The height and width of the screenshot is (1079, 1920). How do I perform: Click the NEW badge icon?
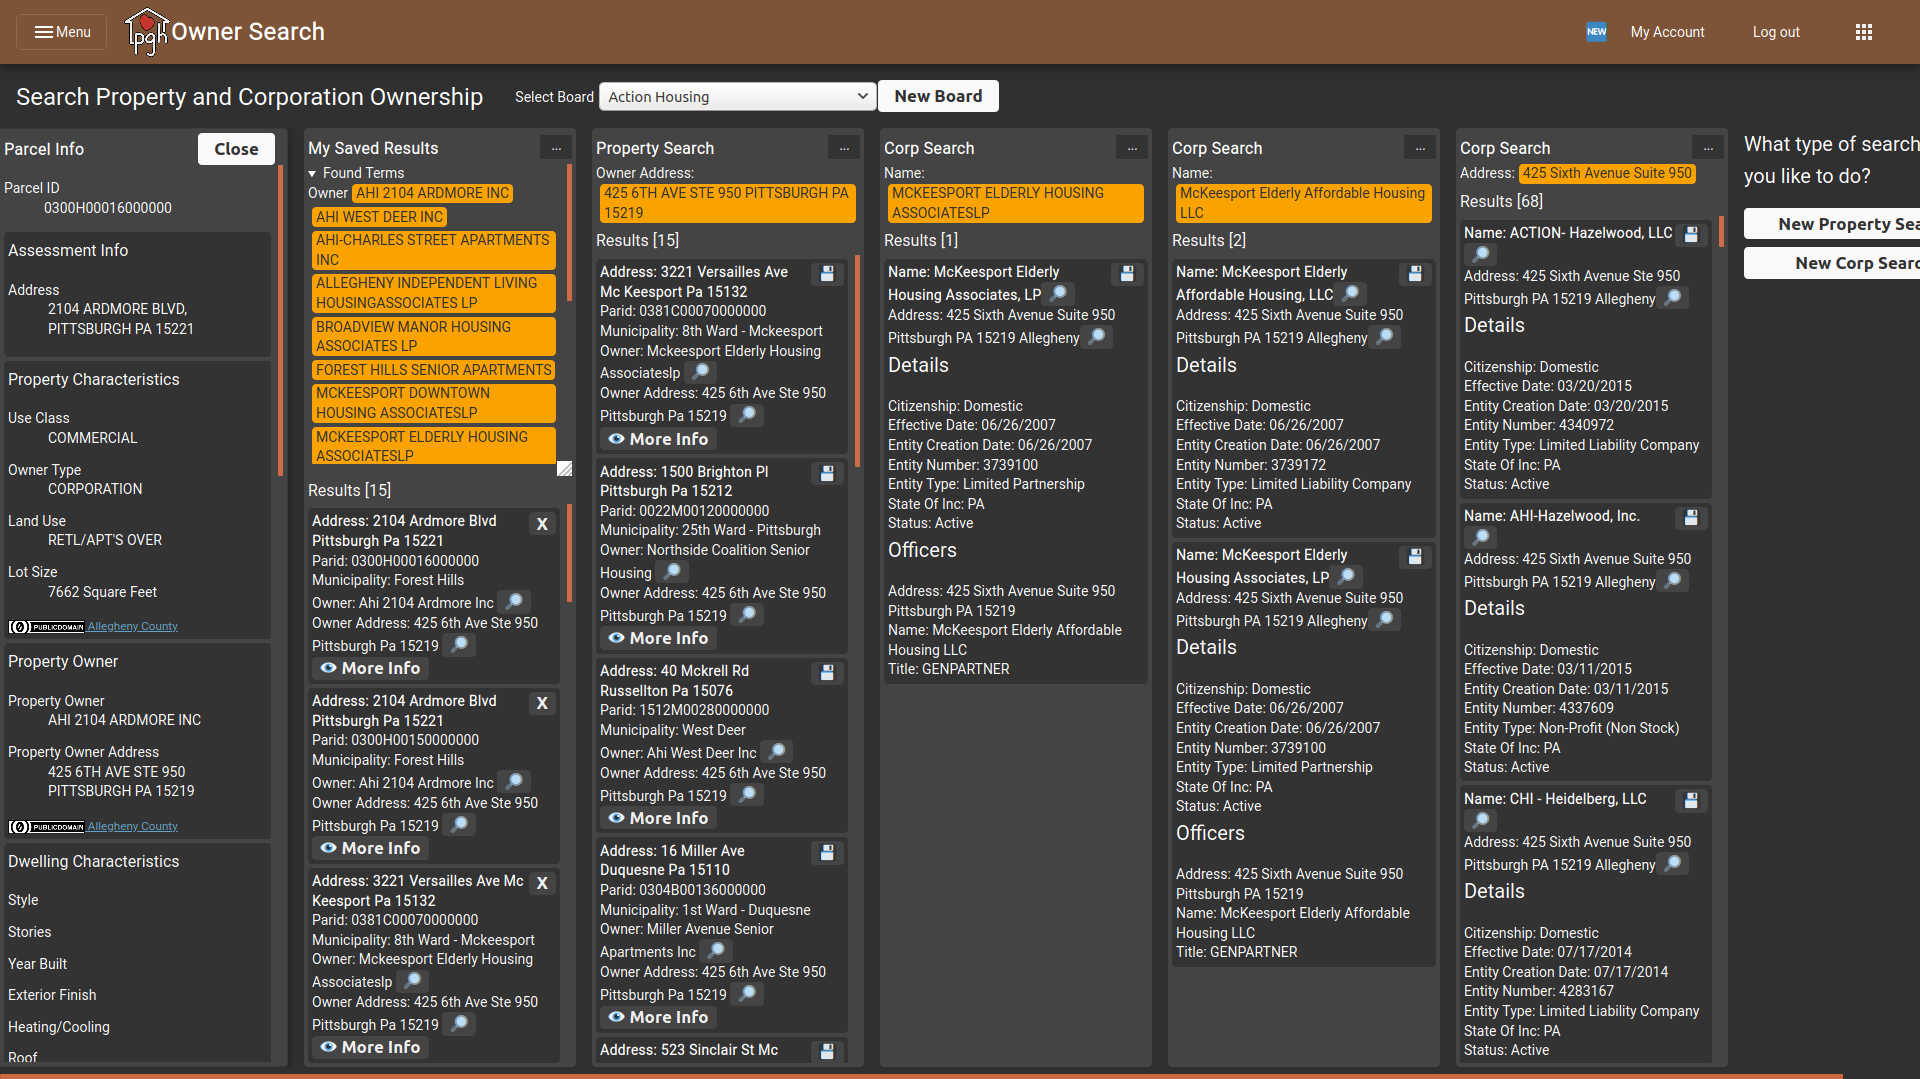[1596, 32]
